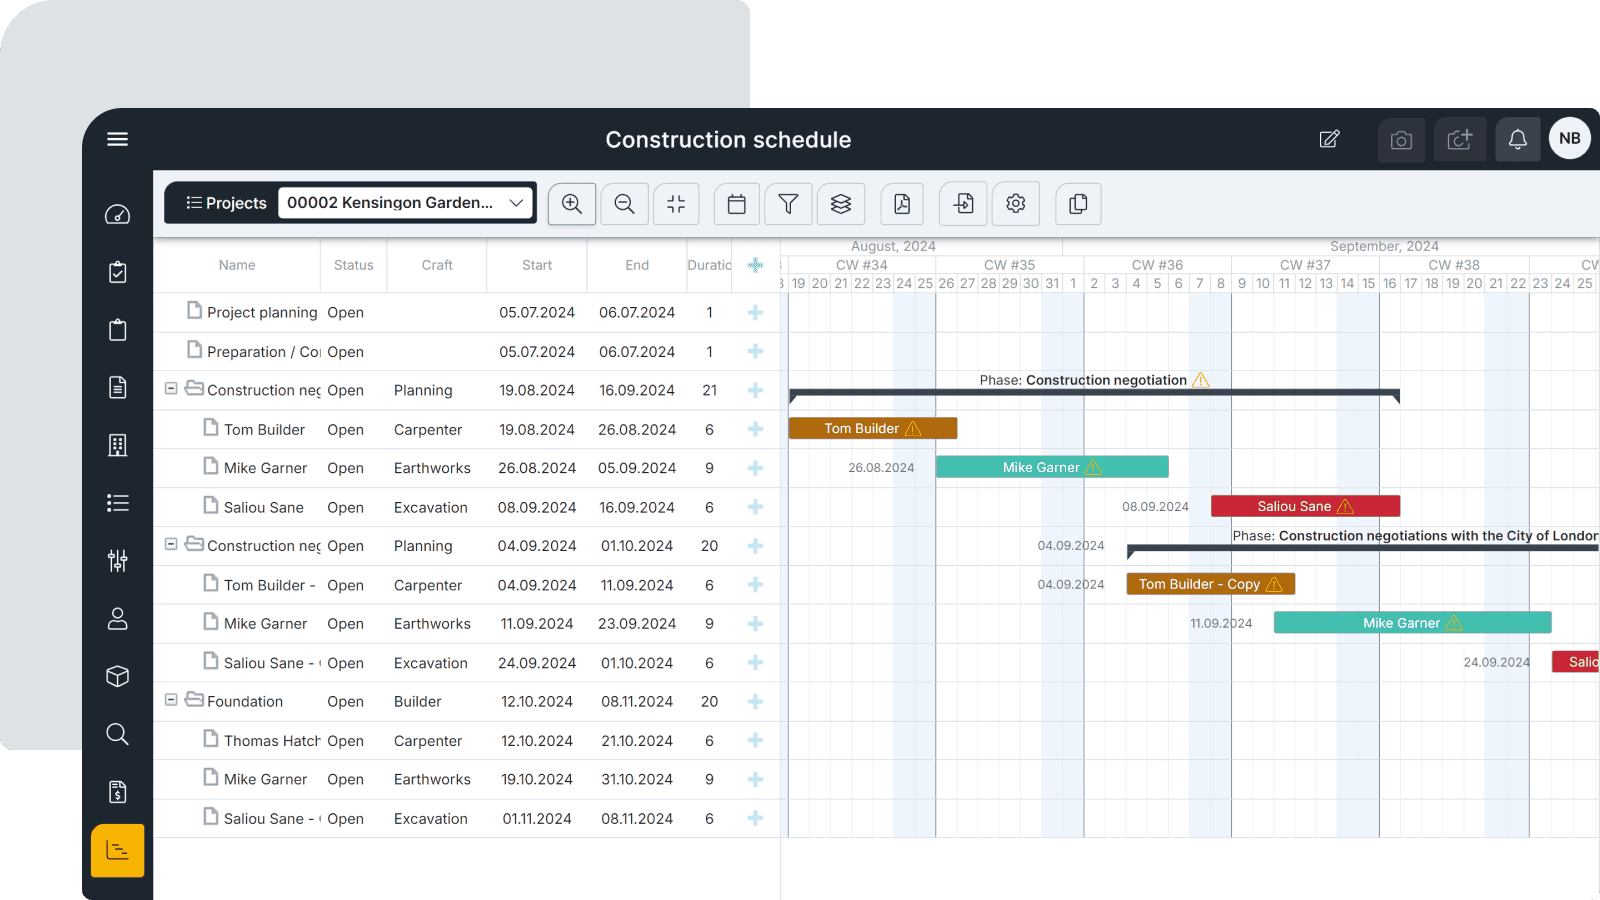Image resolution: width=1600 pixels, height=900 pixels.
Task: Open the layers icon in the toolbar
Action: (841, 204)
